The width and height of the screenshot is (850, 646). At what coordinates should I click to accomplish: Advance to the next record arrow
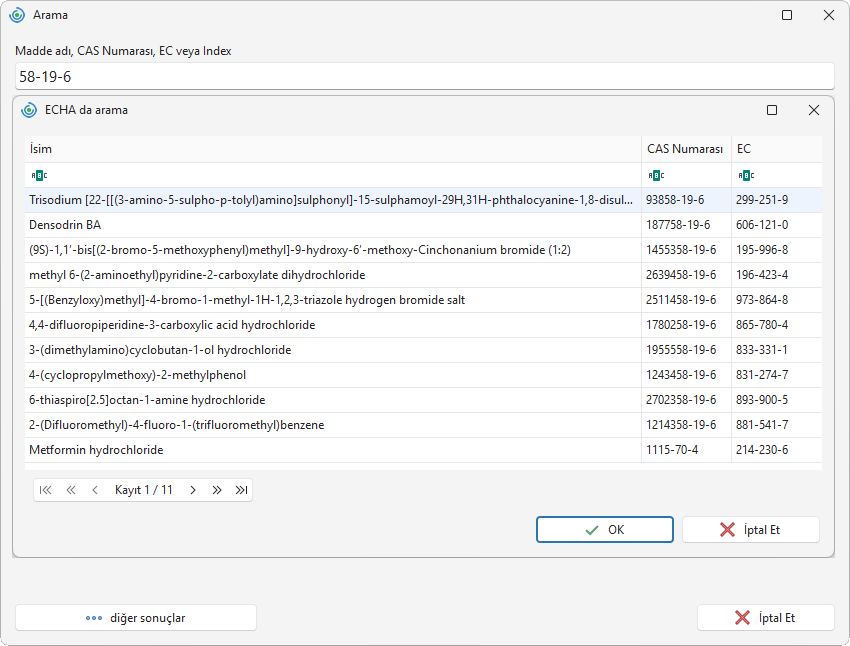click(x=193, y=490)
